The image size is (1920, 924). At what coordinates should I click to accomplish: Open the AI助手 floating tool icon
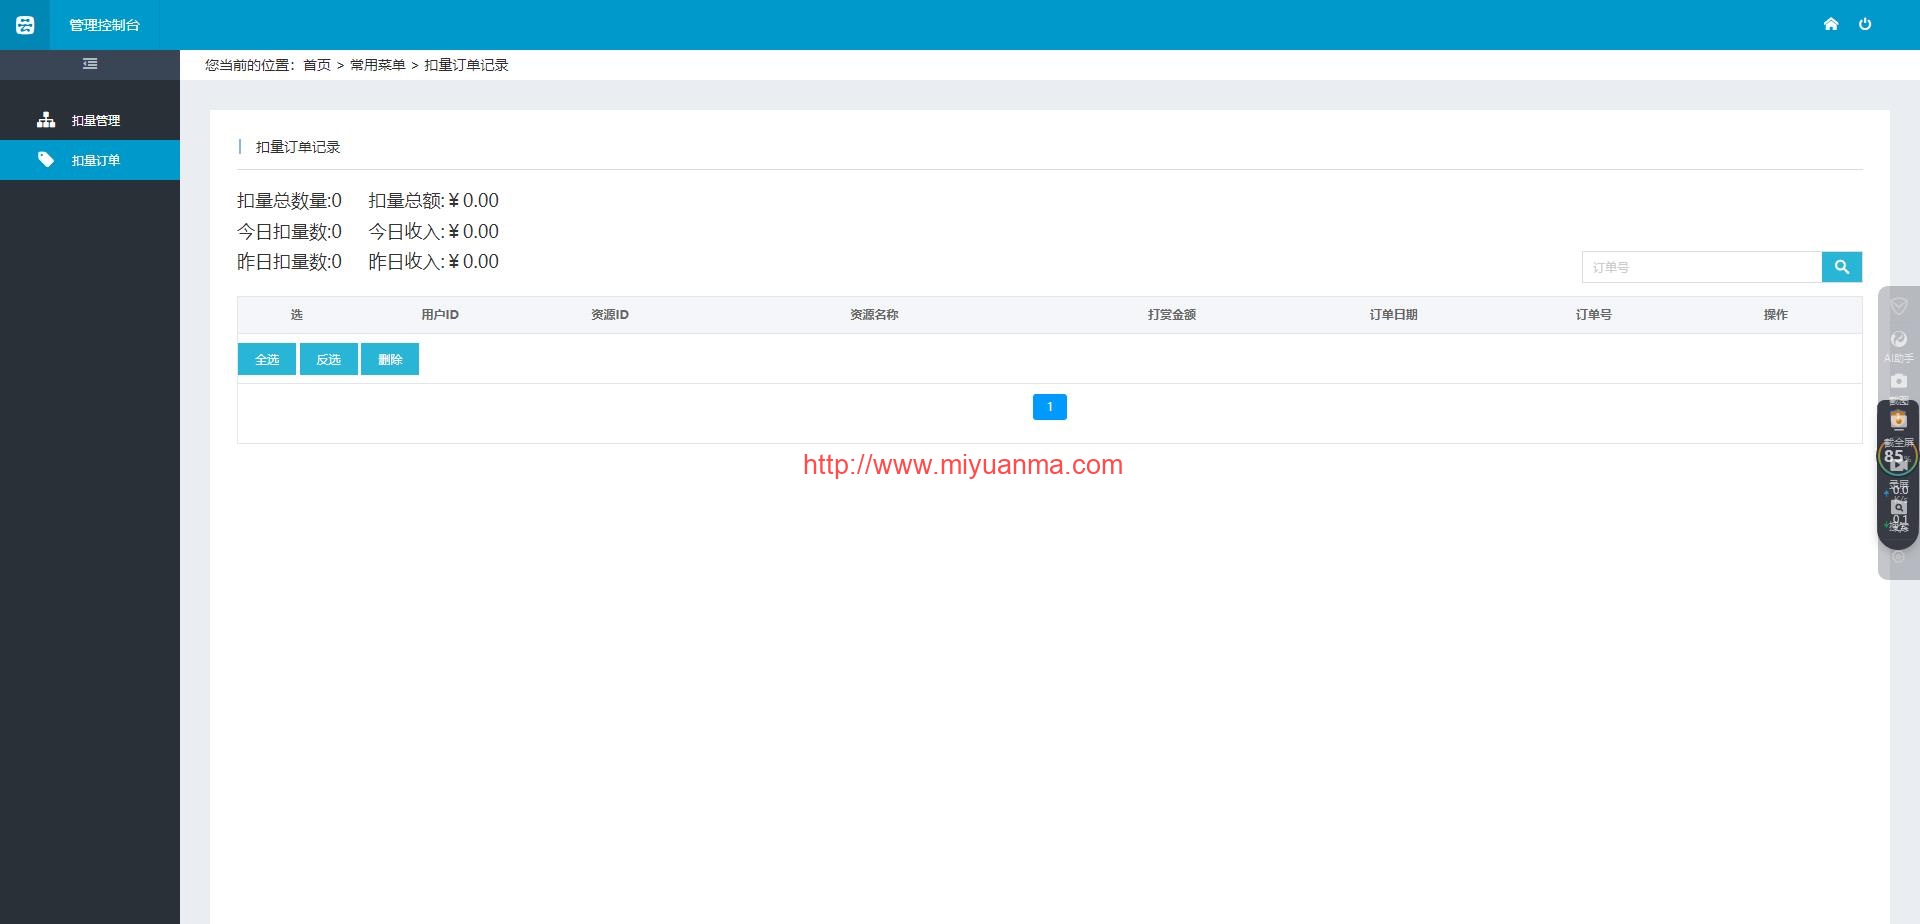pos(1899,346)
